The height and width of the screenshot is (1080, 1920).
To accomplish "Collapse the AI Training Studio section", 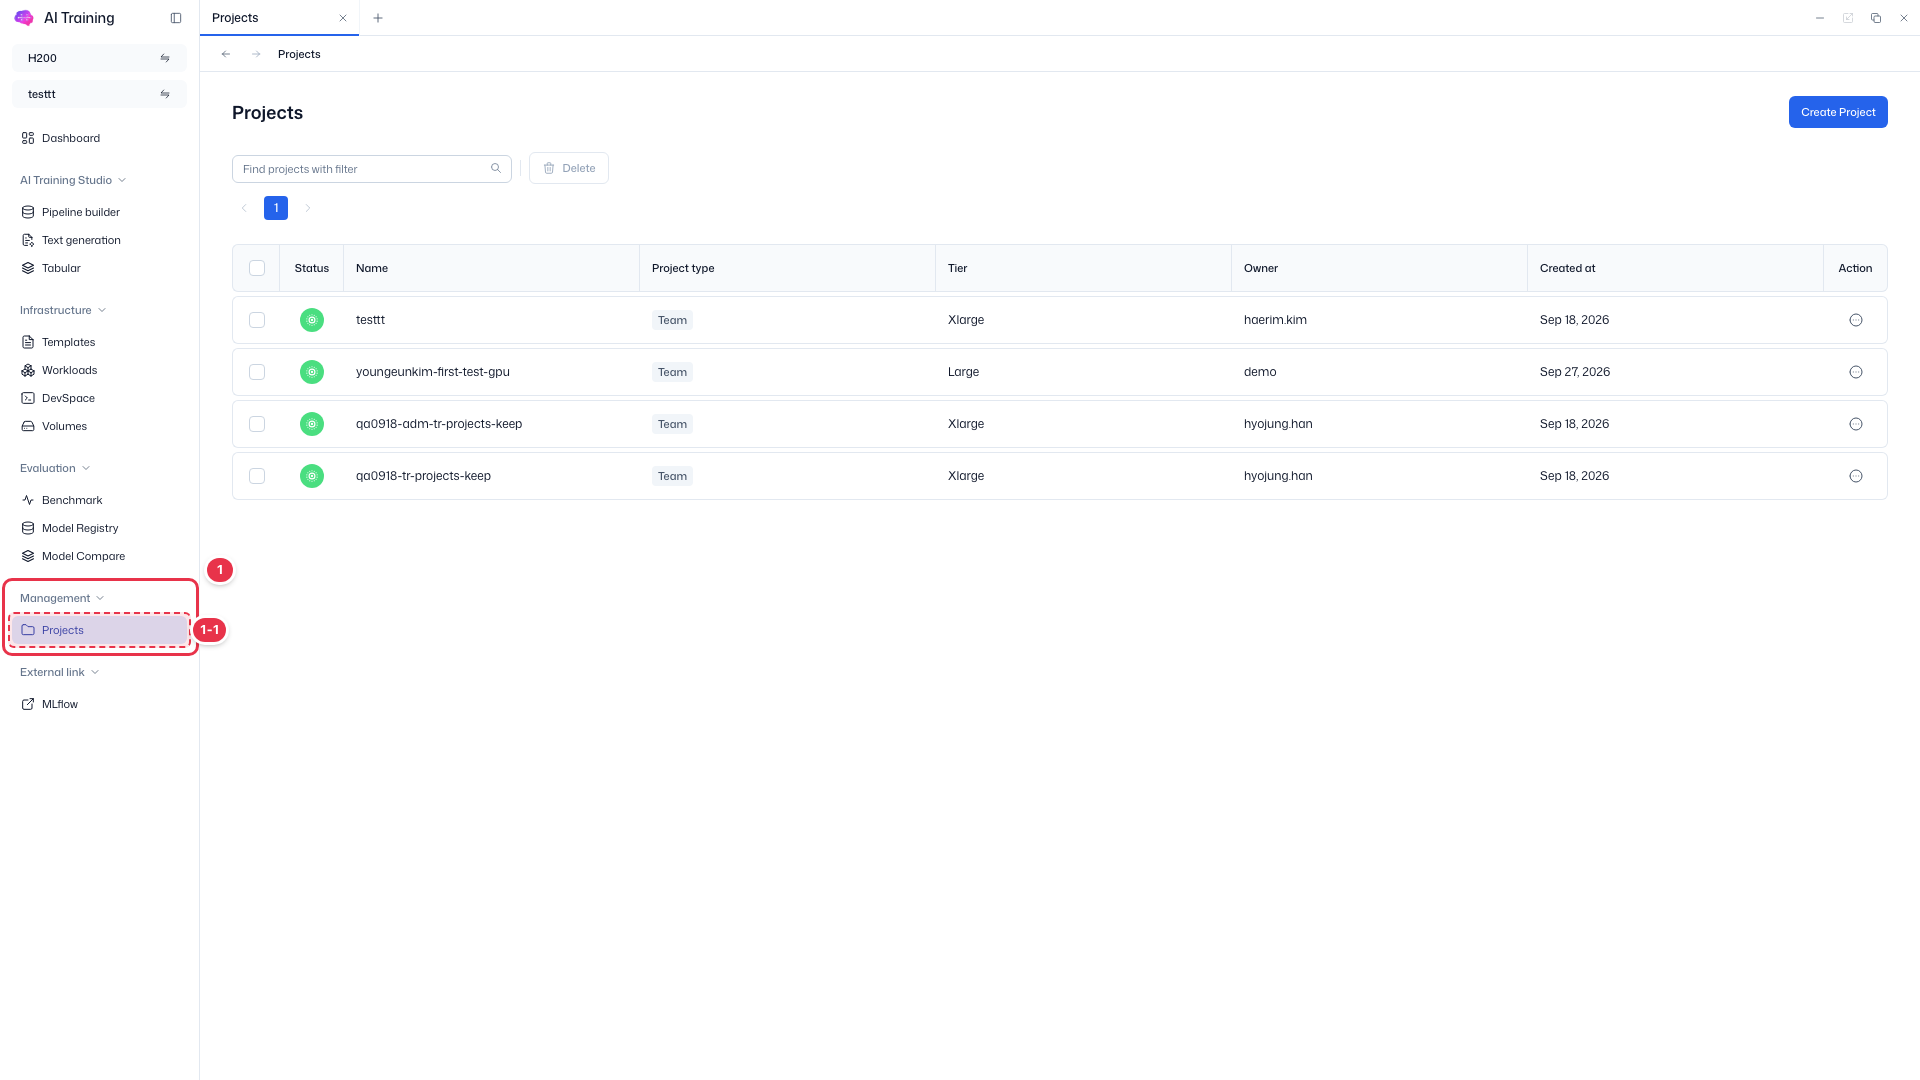I will point(73,180).
